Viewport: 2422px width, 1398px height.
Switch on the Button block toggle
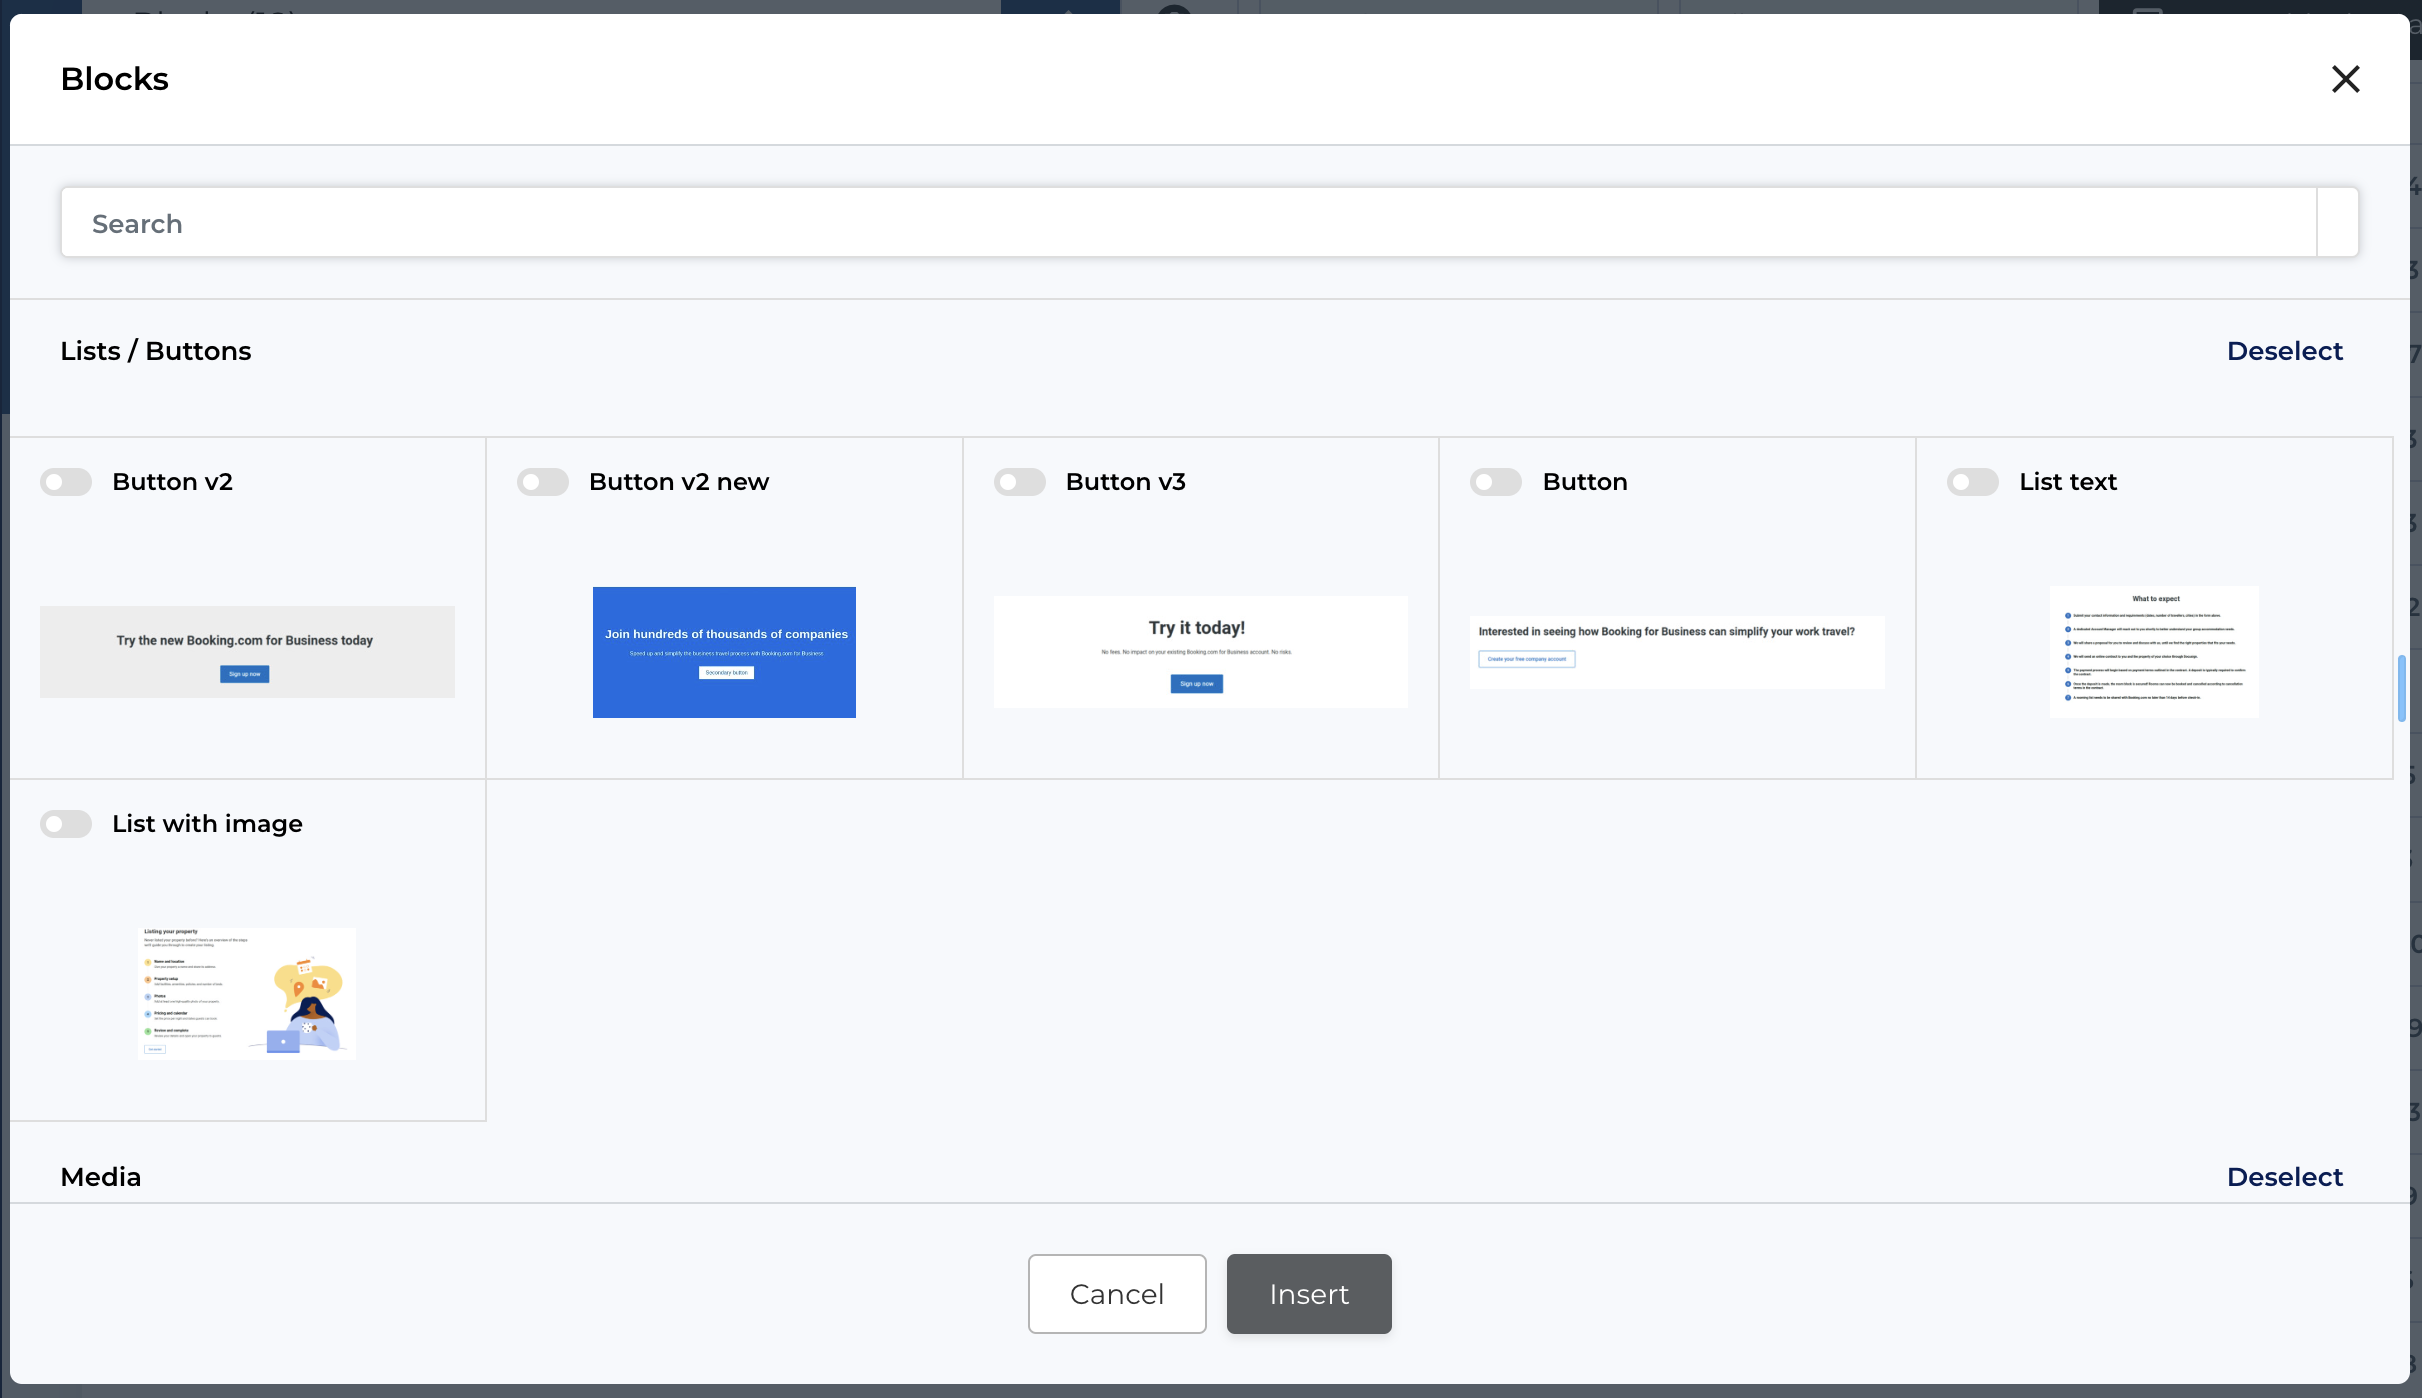(x=1495, y=482)
